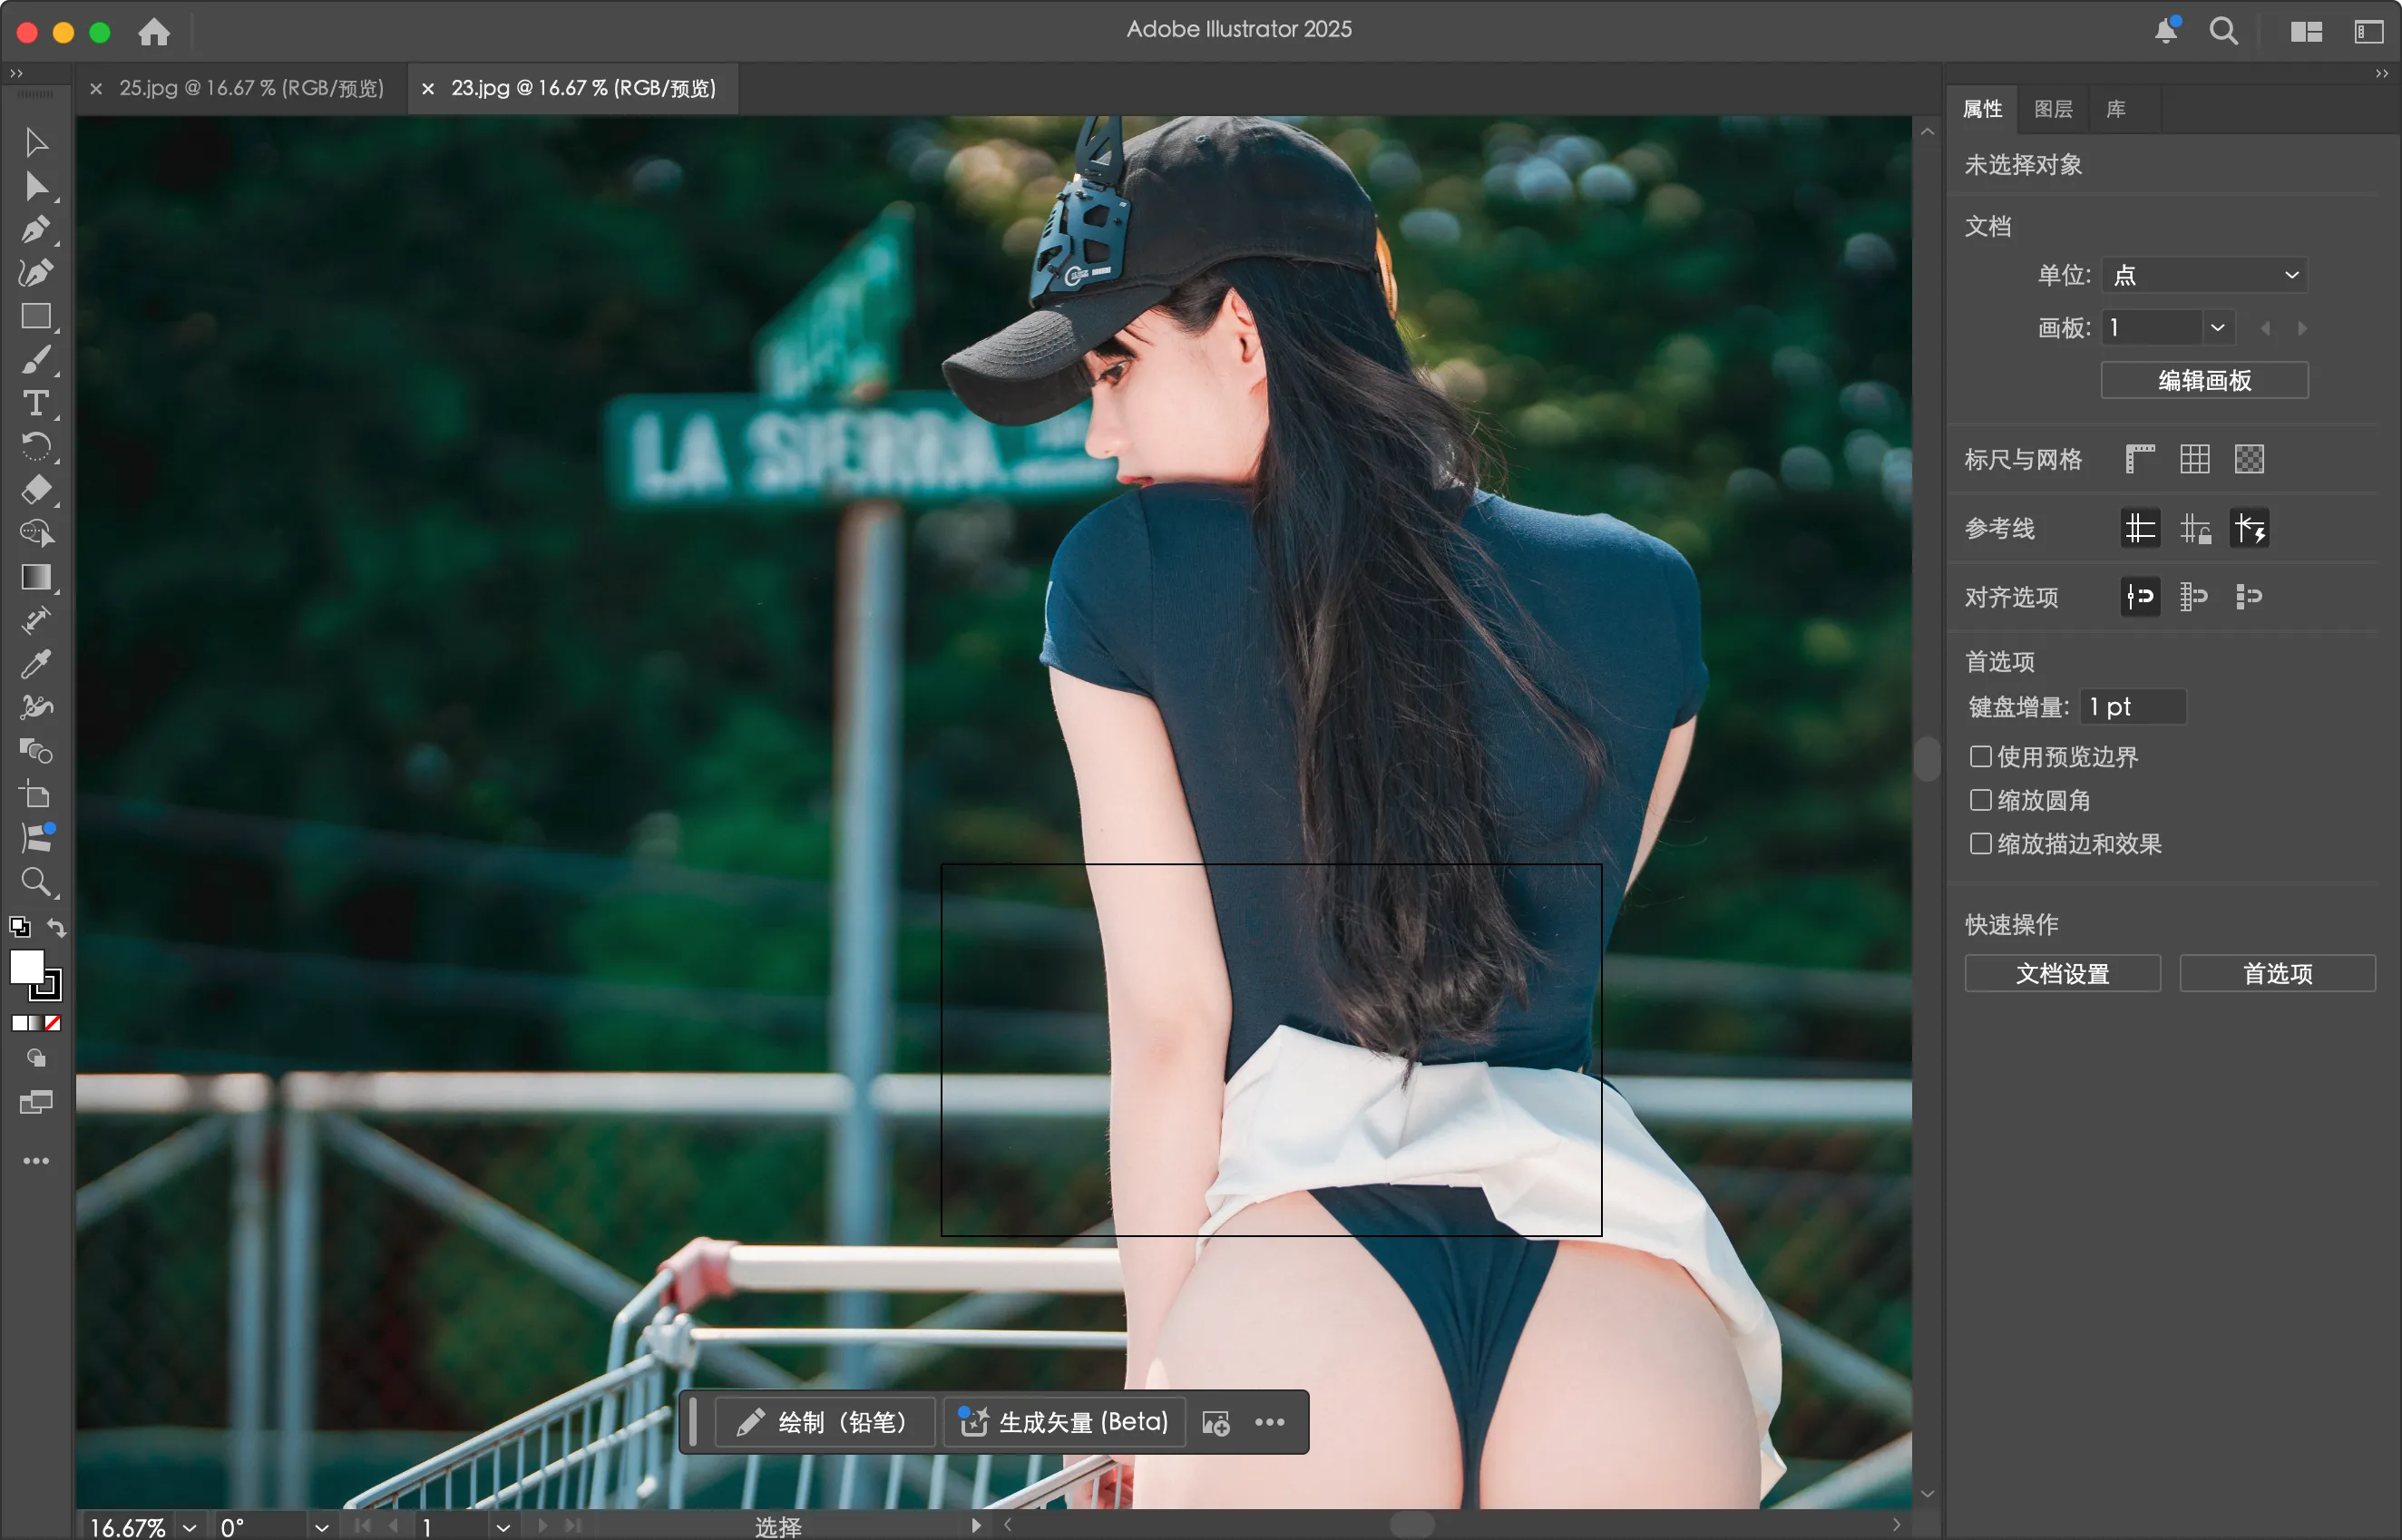Select the Zoom magnifier tool
This screenshot has width=2402, height=1540.
coord(36,882)
